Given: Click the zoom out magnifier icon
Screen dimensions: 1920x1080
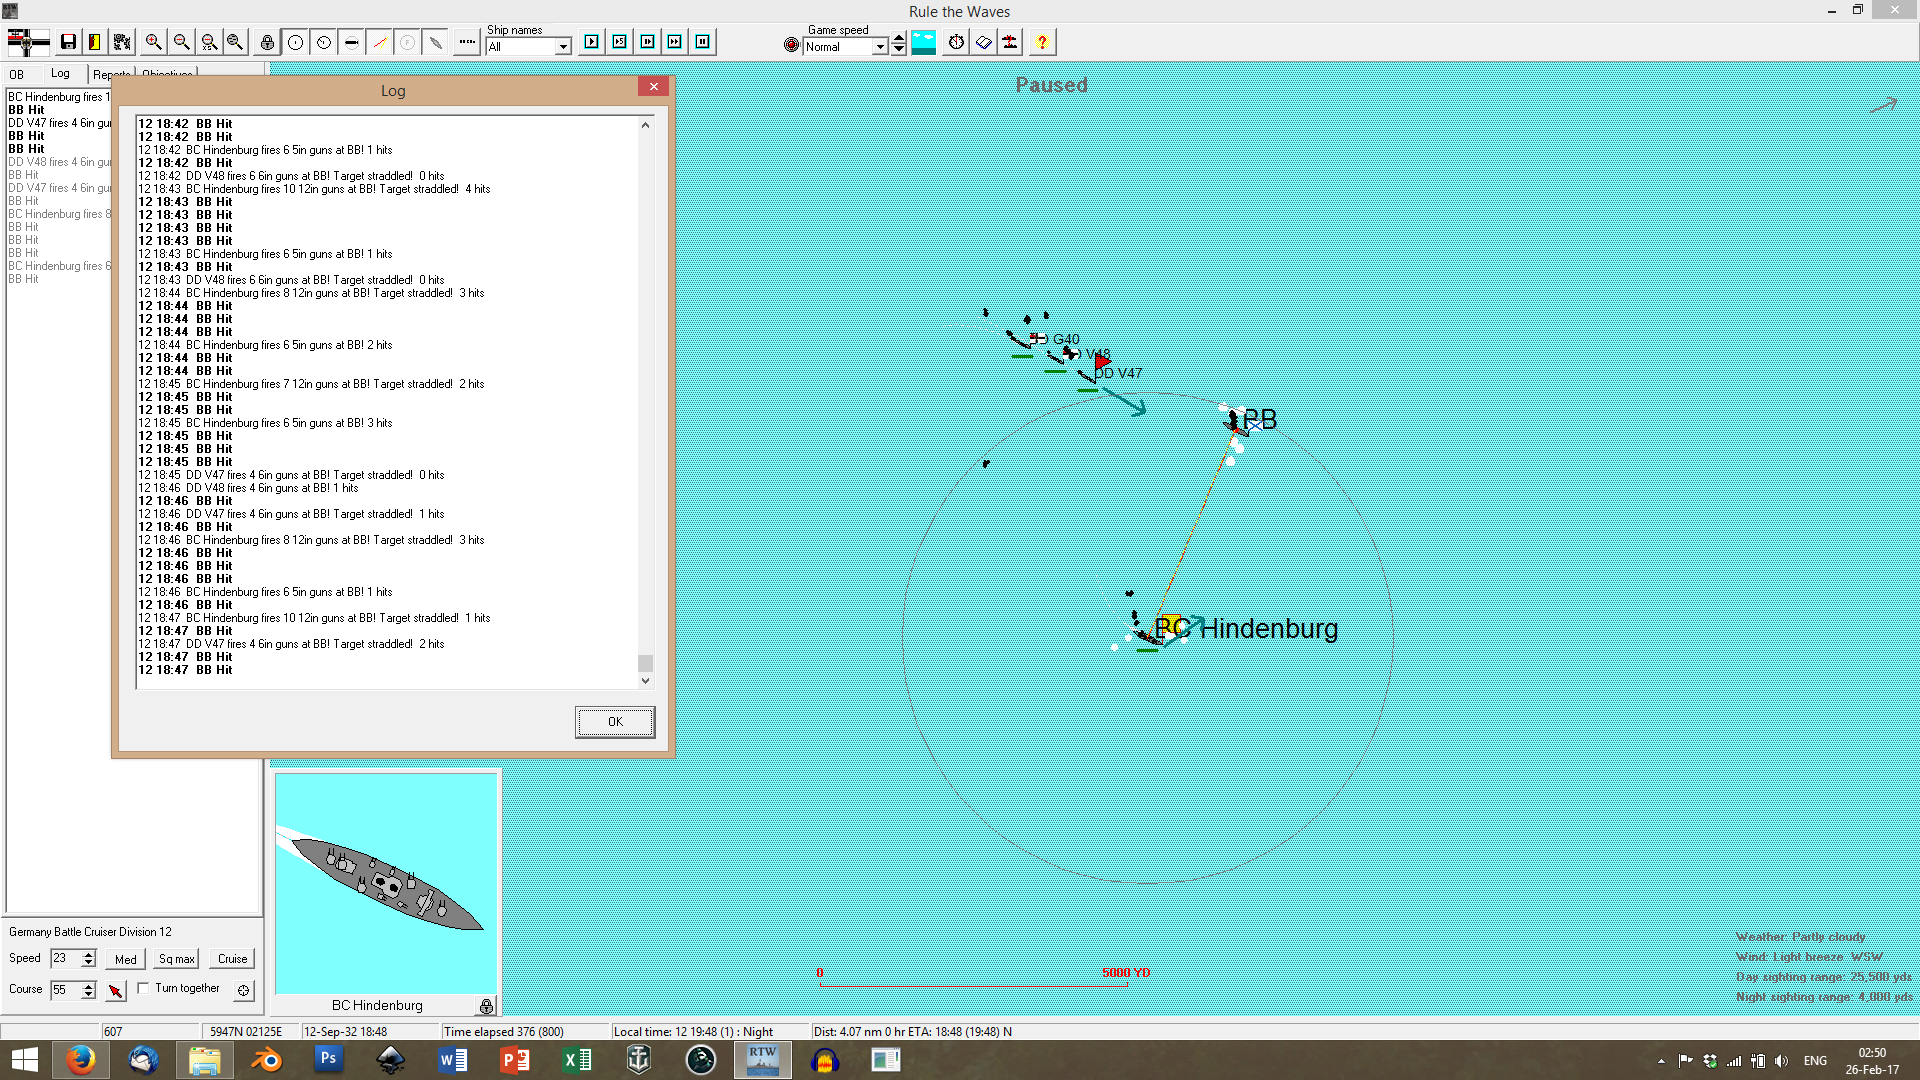Looking at the screenshot, I should [181, 42].
